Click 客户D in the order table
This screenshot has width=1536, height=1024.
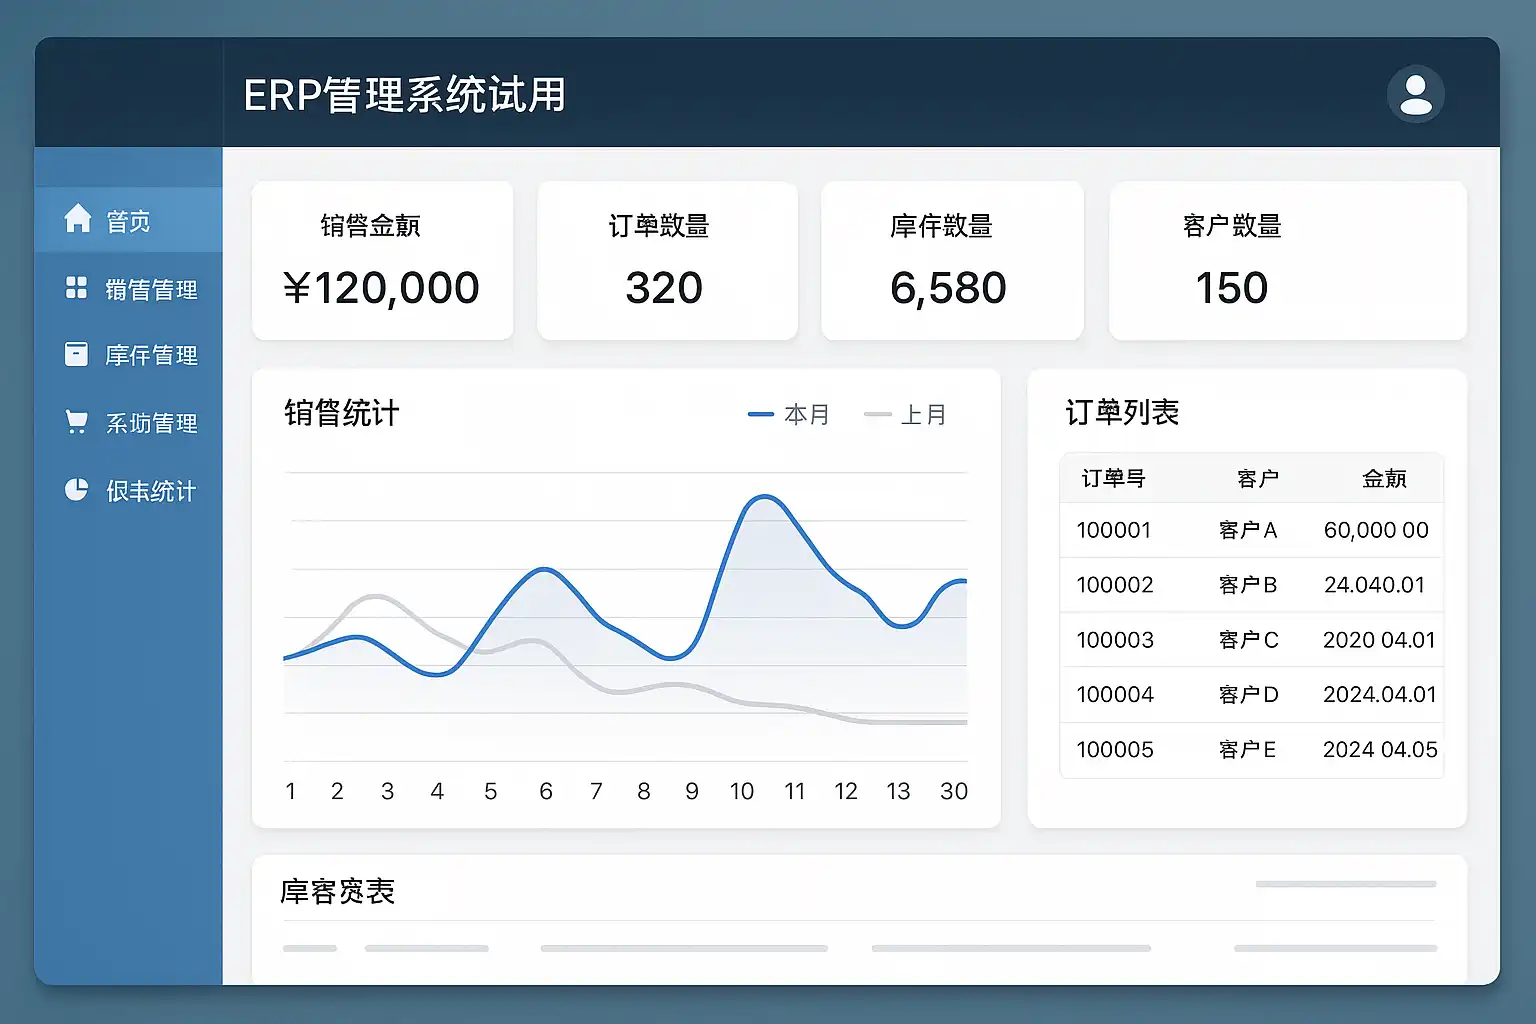1248,695
